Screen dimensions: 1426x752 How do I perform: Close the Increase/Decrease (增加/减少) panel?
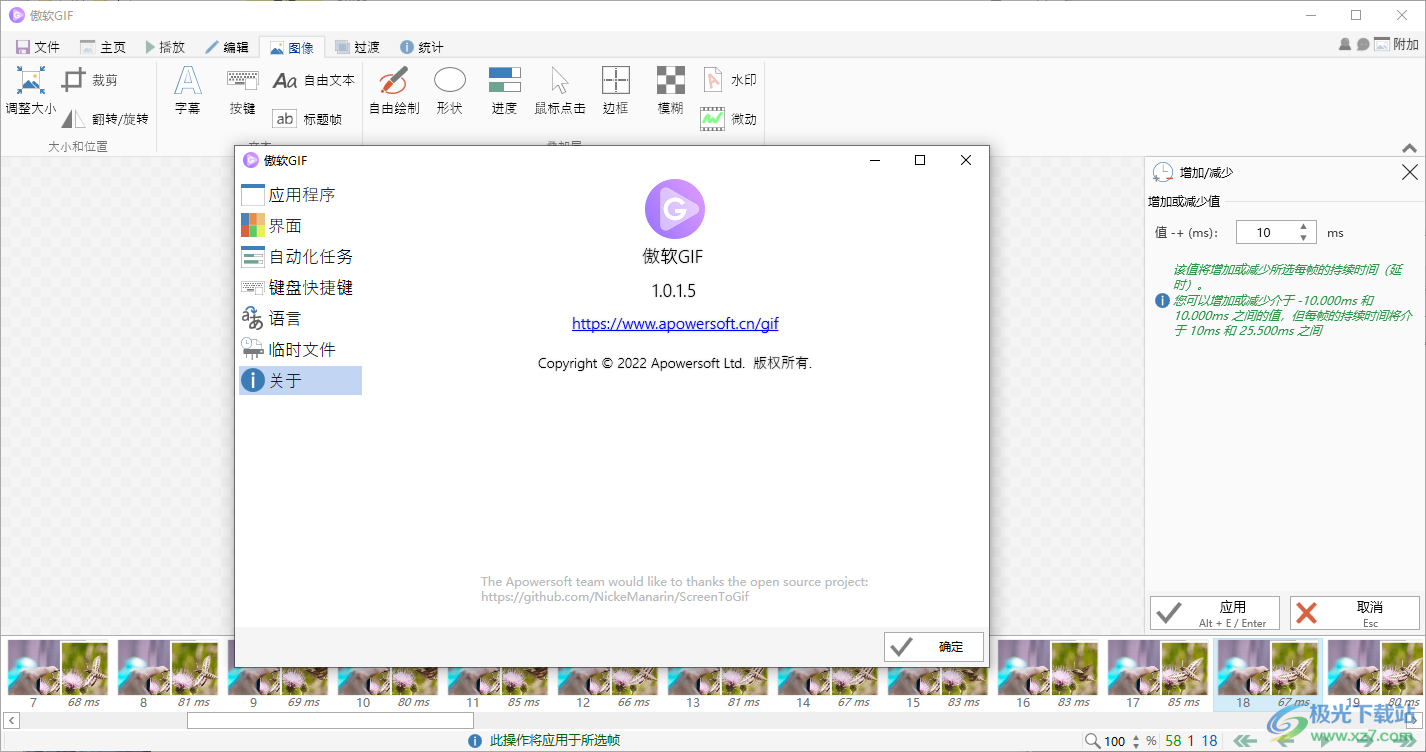[x=1410, y=172]
